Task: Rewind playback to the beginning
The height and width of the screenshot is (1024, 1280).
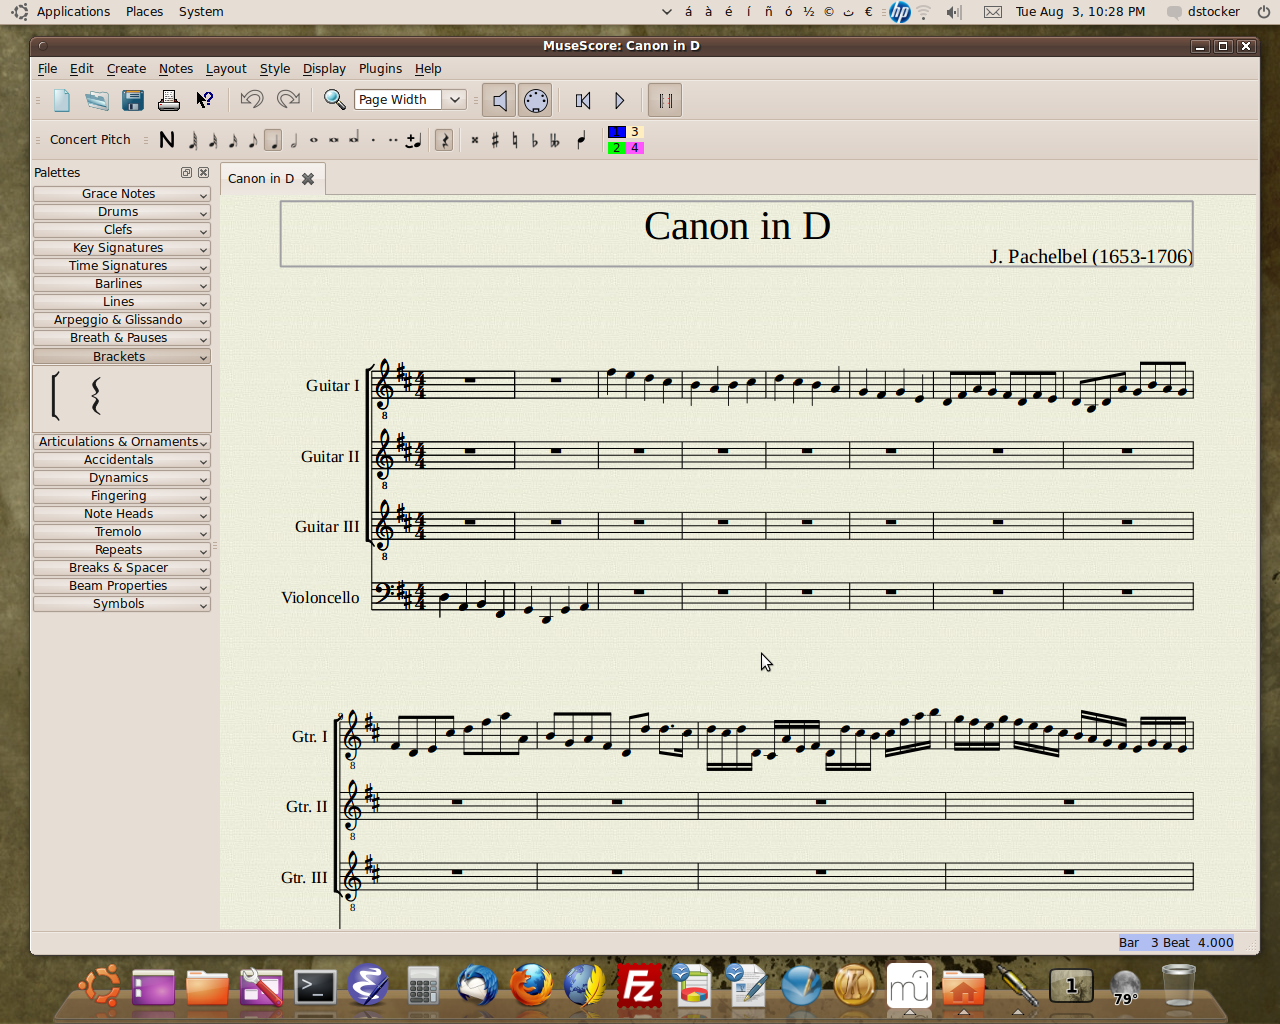Action: tap(583, 100)
